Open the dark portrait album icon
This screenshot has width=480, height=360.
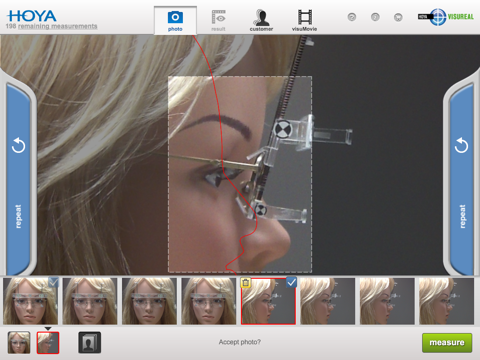(x=90, y=342)
